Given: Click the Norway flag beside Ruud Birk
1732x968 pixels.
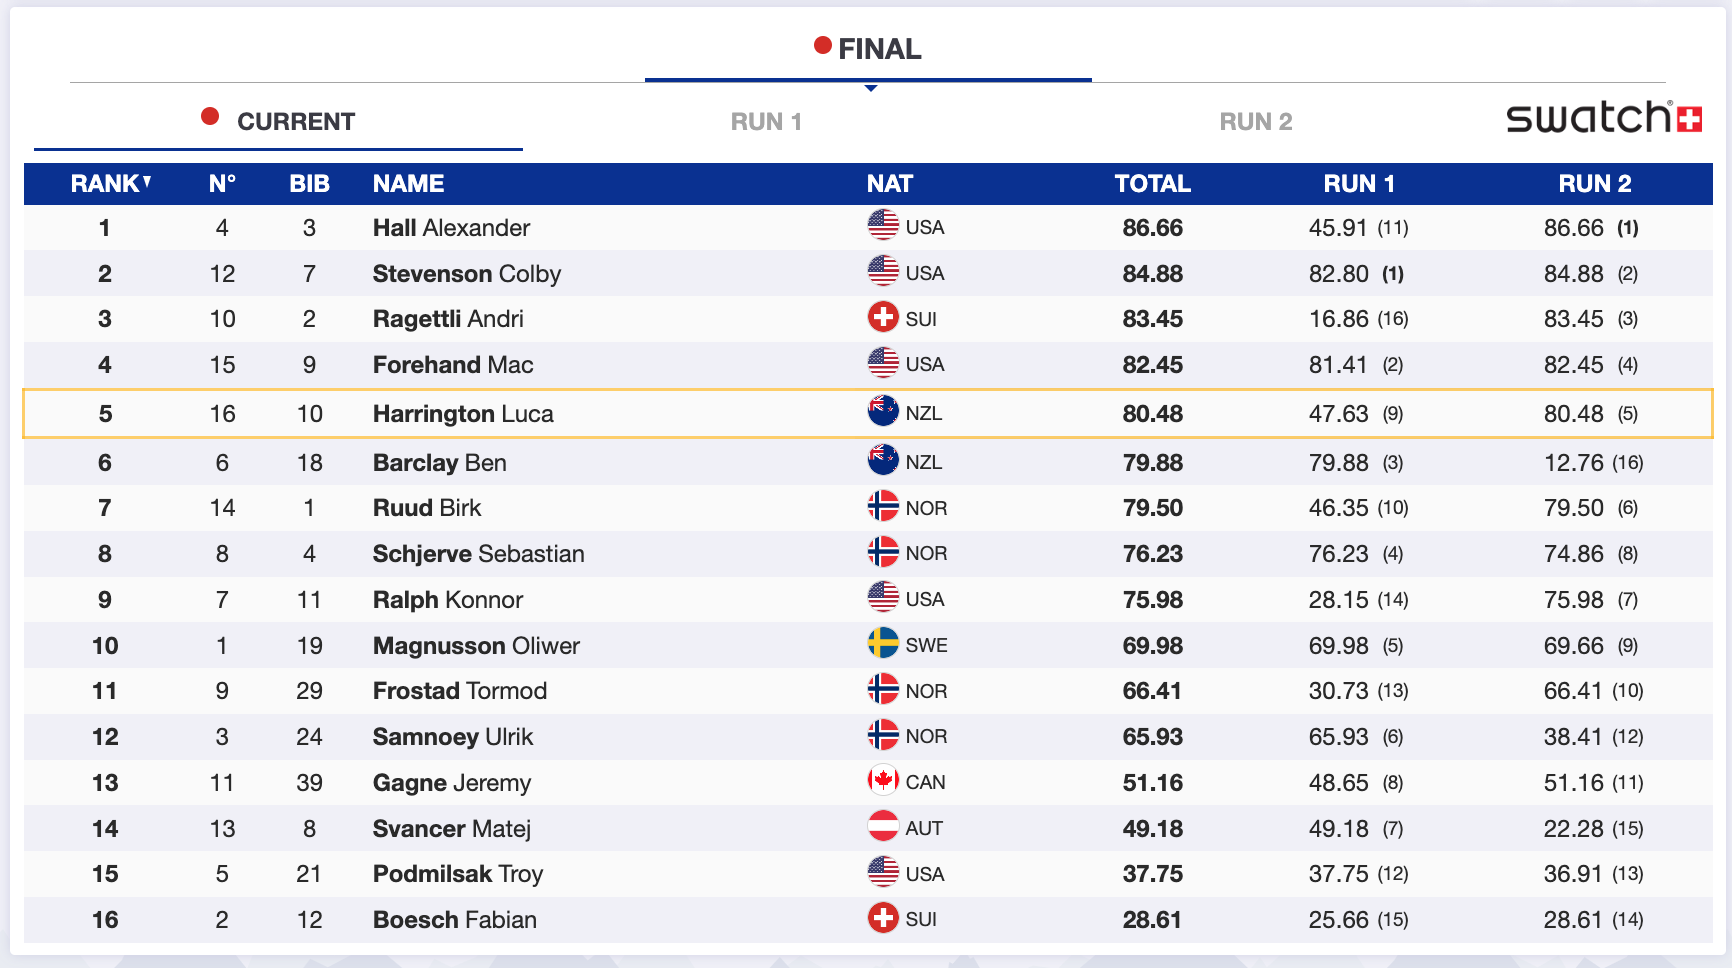Looking at the screenshot, I should click(x=883, y=506).
